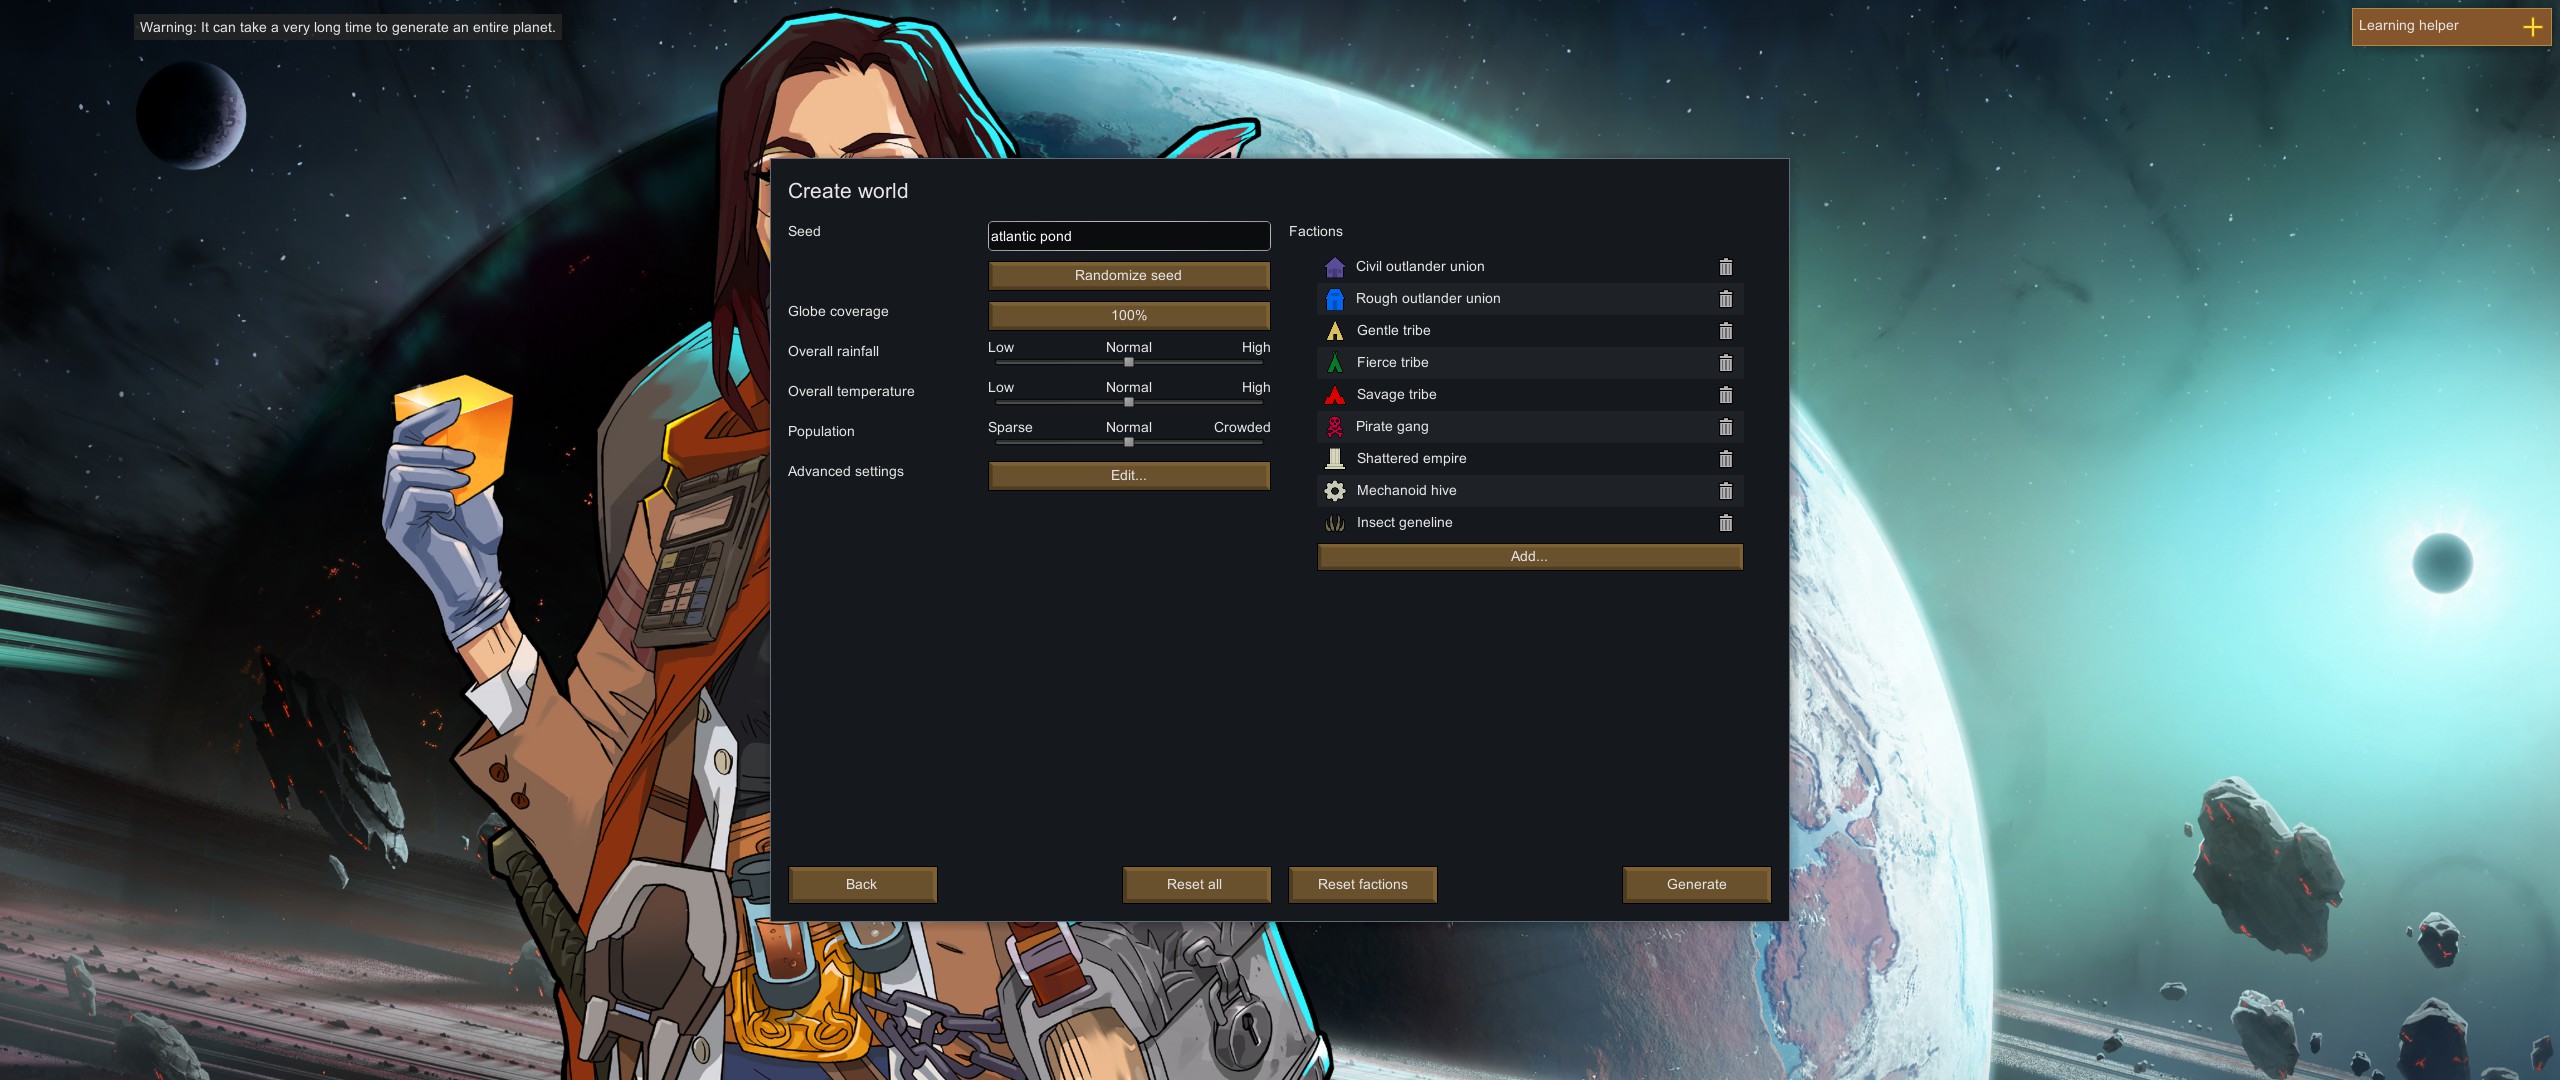
Task: Delete the Gentle tribe faction
Action: click(x=1725, y=331)
